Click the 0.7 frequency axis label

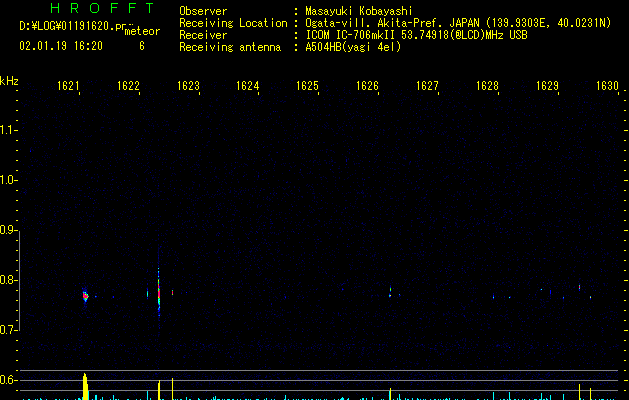[x=8, y=330]
